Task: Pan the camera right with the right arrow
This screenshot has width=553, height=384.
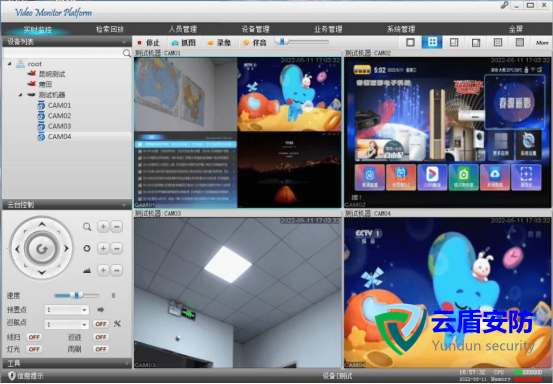Action: [66, 249]
